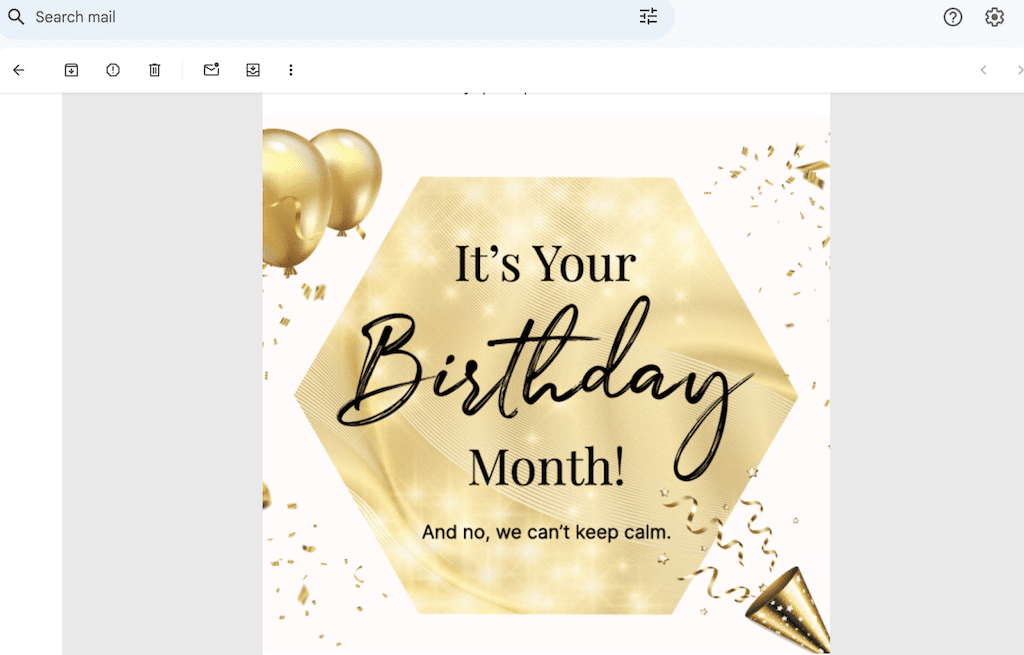Archive this email

point(71,70)
